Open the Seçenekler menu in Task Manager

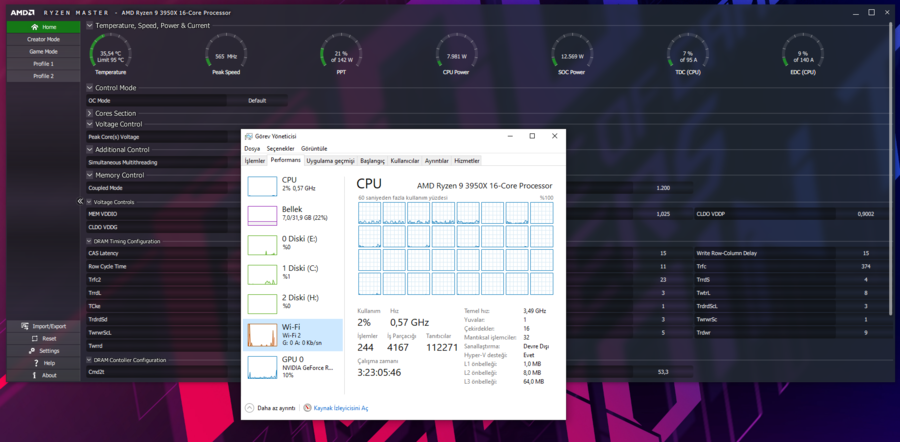point(280,148)
